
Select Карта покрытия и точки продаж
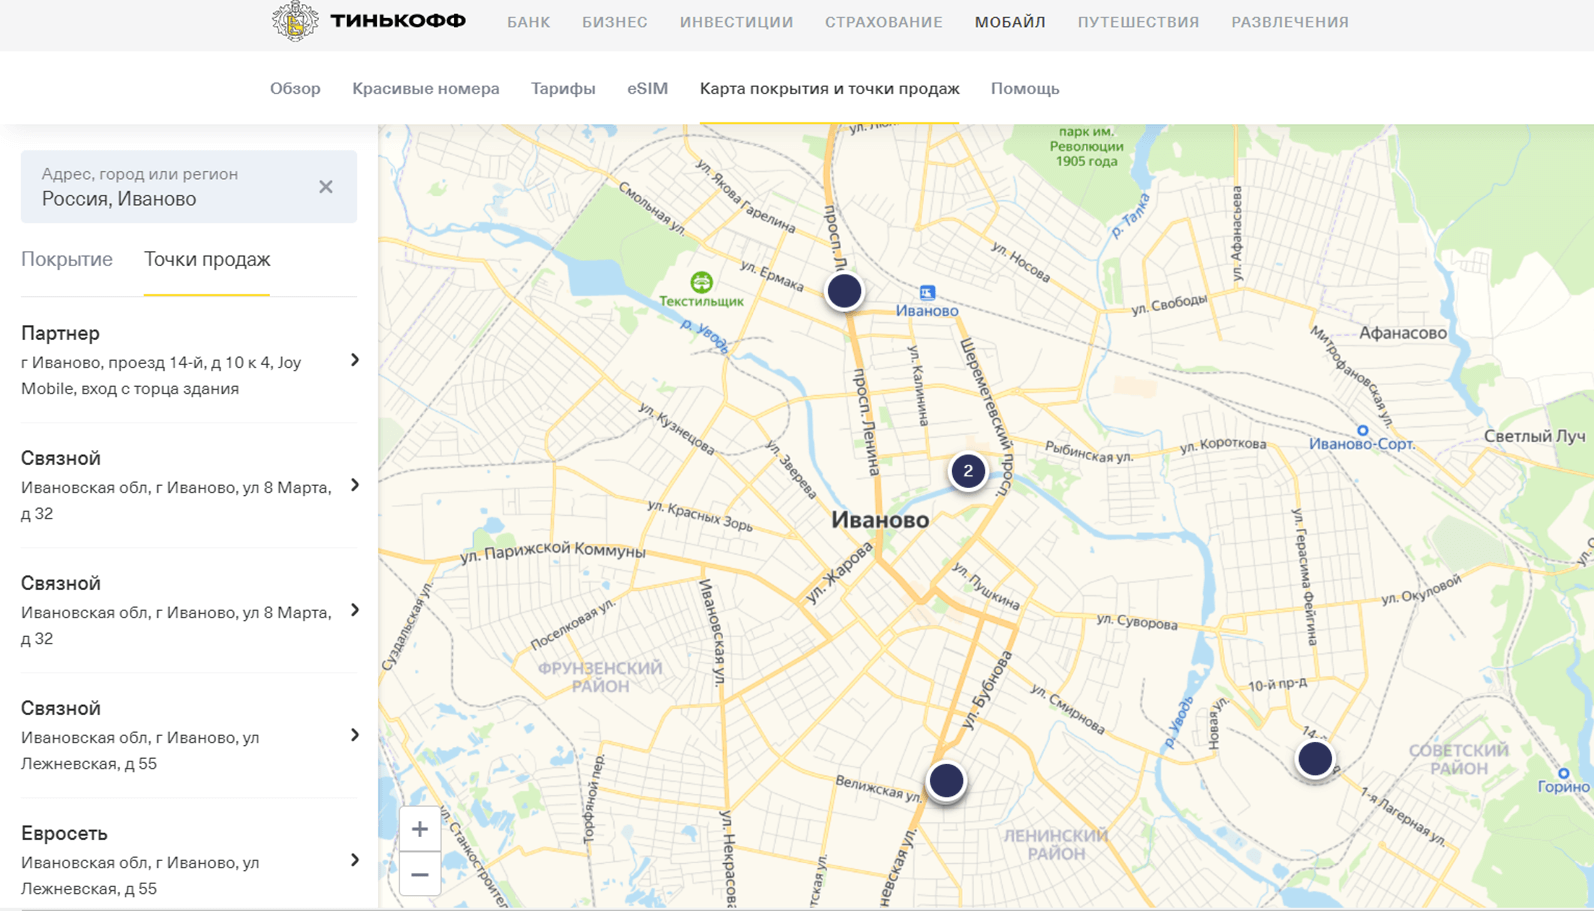(830, 88)
